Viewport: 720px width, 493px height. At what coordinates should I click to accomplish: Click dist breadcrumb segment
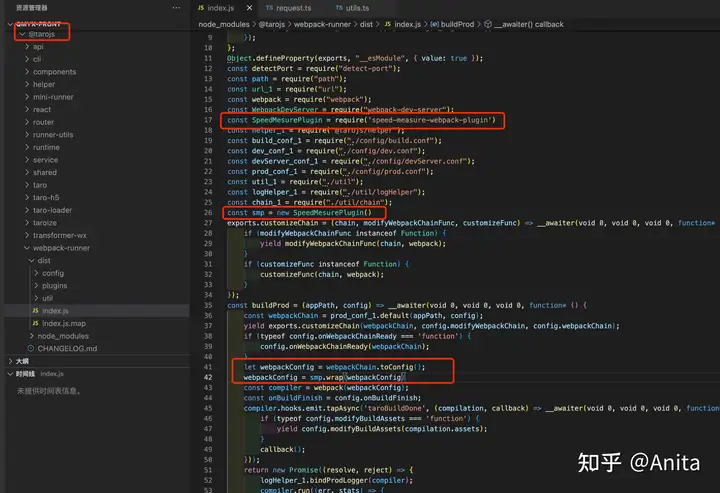tap(366, 24)
